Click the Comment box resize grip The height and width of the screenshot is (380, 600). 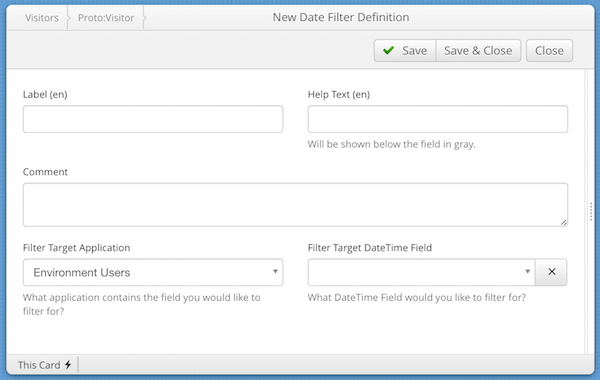coord(564,222)
